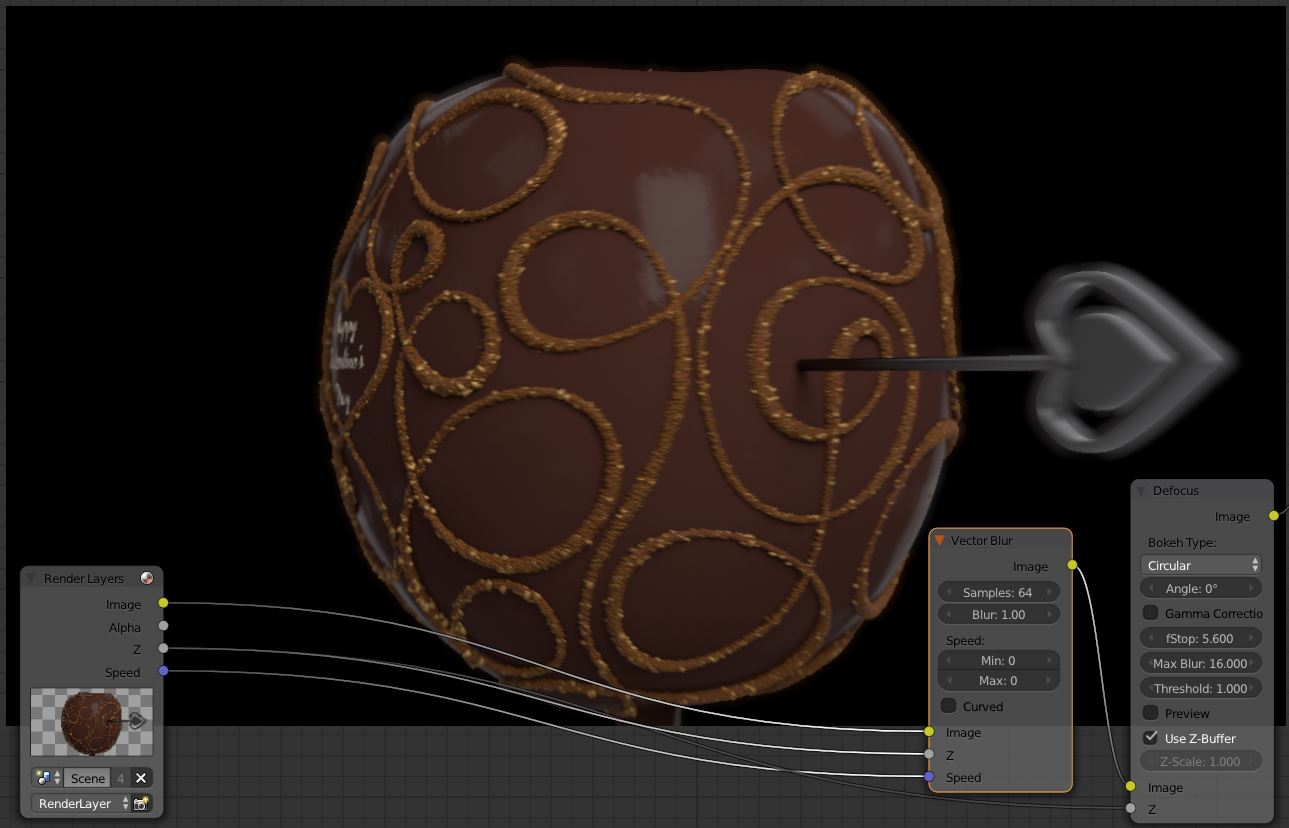
Task: Enable the Curved checkbox in Vector Blur
Action: point(949,706)
